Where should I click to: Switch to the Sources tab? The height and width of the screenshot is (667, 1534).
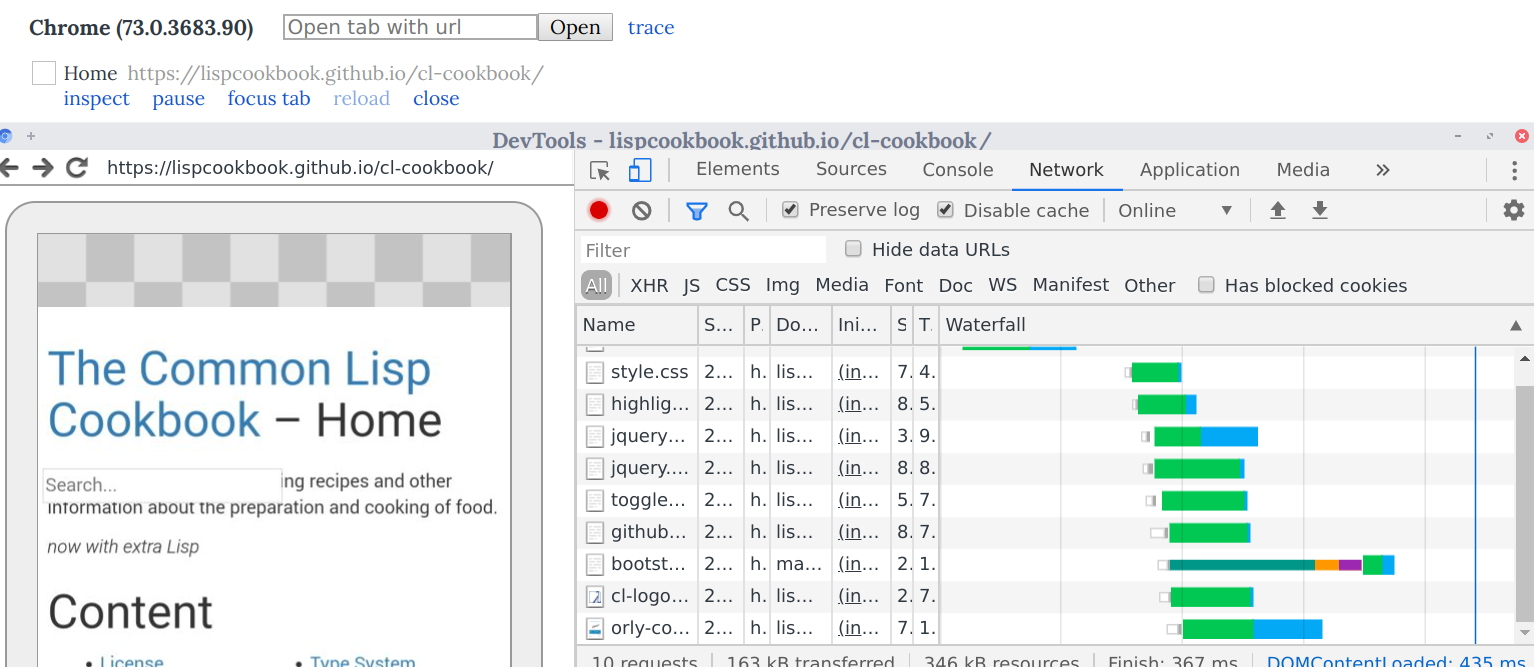pos(851,170)
